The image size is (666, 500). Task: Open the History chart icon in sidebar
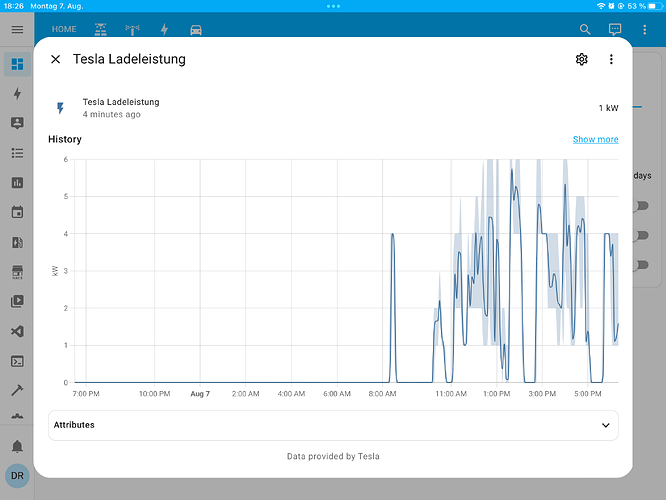click(17, 183)
